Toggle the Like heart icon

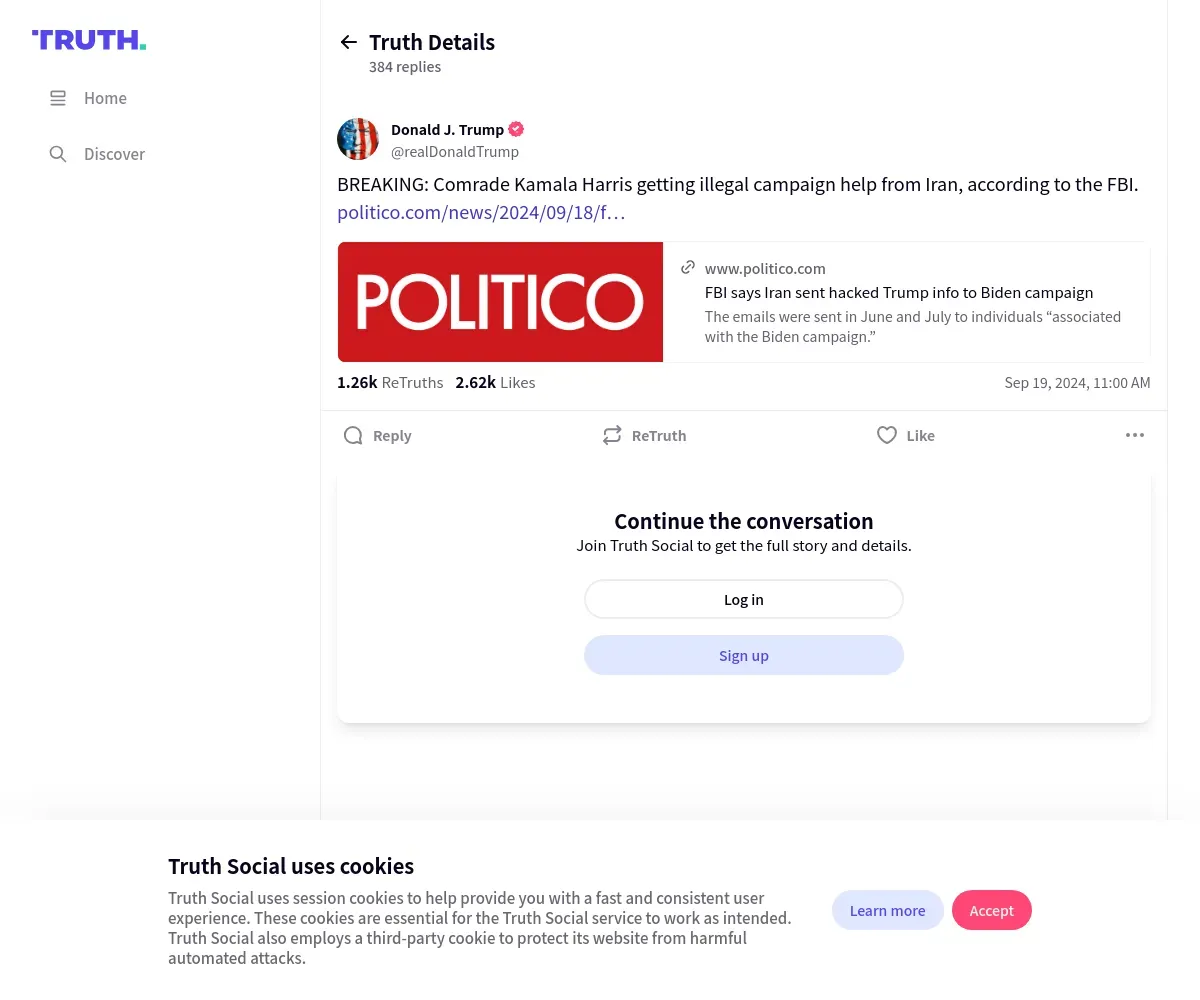(x=886, y=435)
